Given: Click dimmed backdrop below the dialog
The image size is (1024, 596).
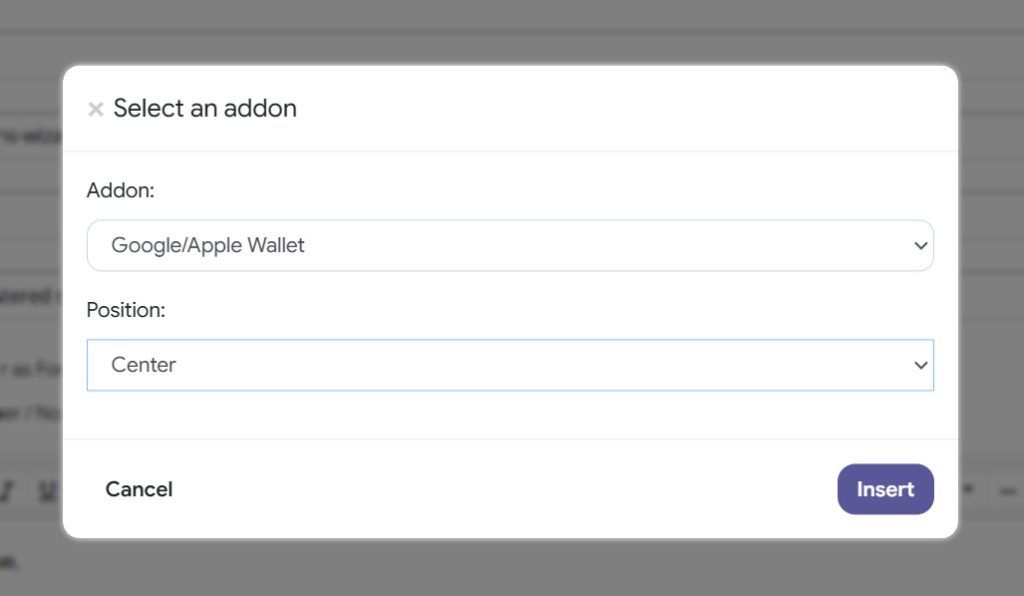Looking at the screenshot, I should (512, 568).
